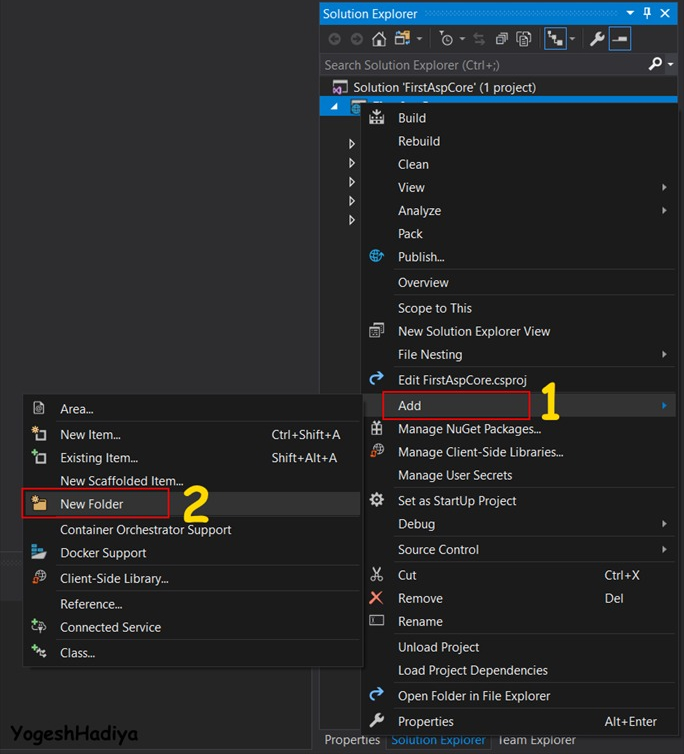The width and height of the screenshot is (684, 754).
Task: Click the globe Publish icon
Action: coord(376,256)
